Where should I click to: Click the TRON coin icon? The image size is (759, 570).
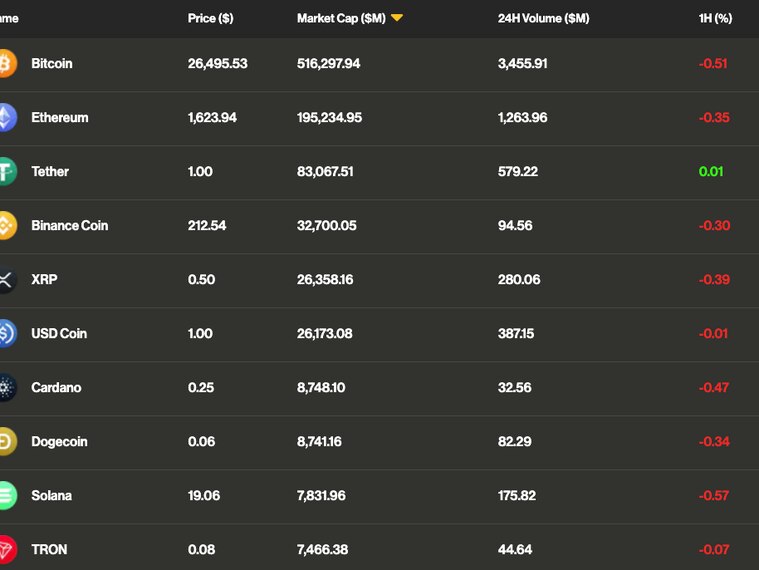[6, 549]
